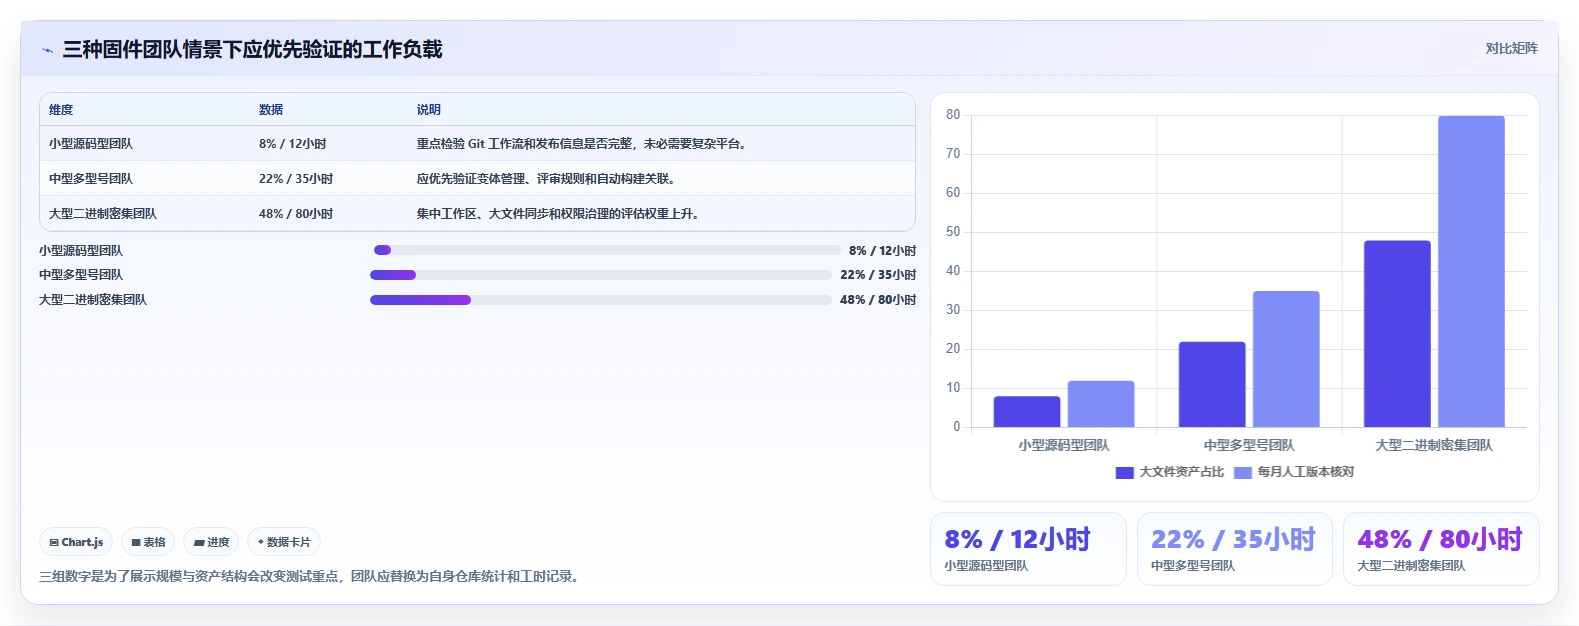Viewport: 1579px width, 626px height.
Task: Click the 数据 column header
Action: tap(271, 110)
